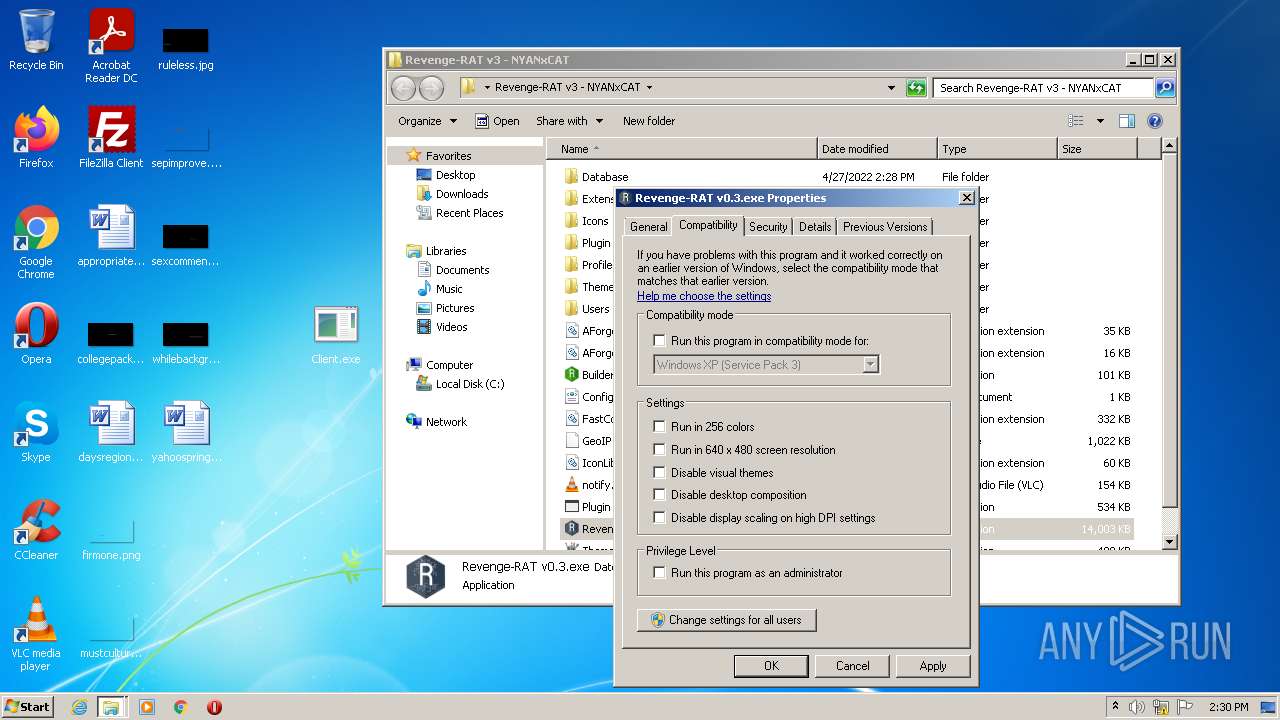Open Internet Explorer from taskbar
Viewport: 1280px width, 720px height.
pos(79,707)
